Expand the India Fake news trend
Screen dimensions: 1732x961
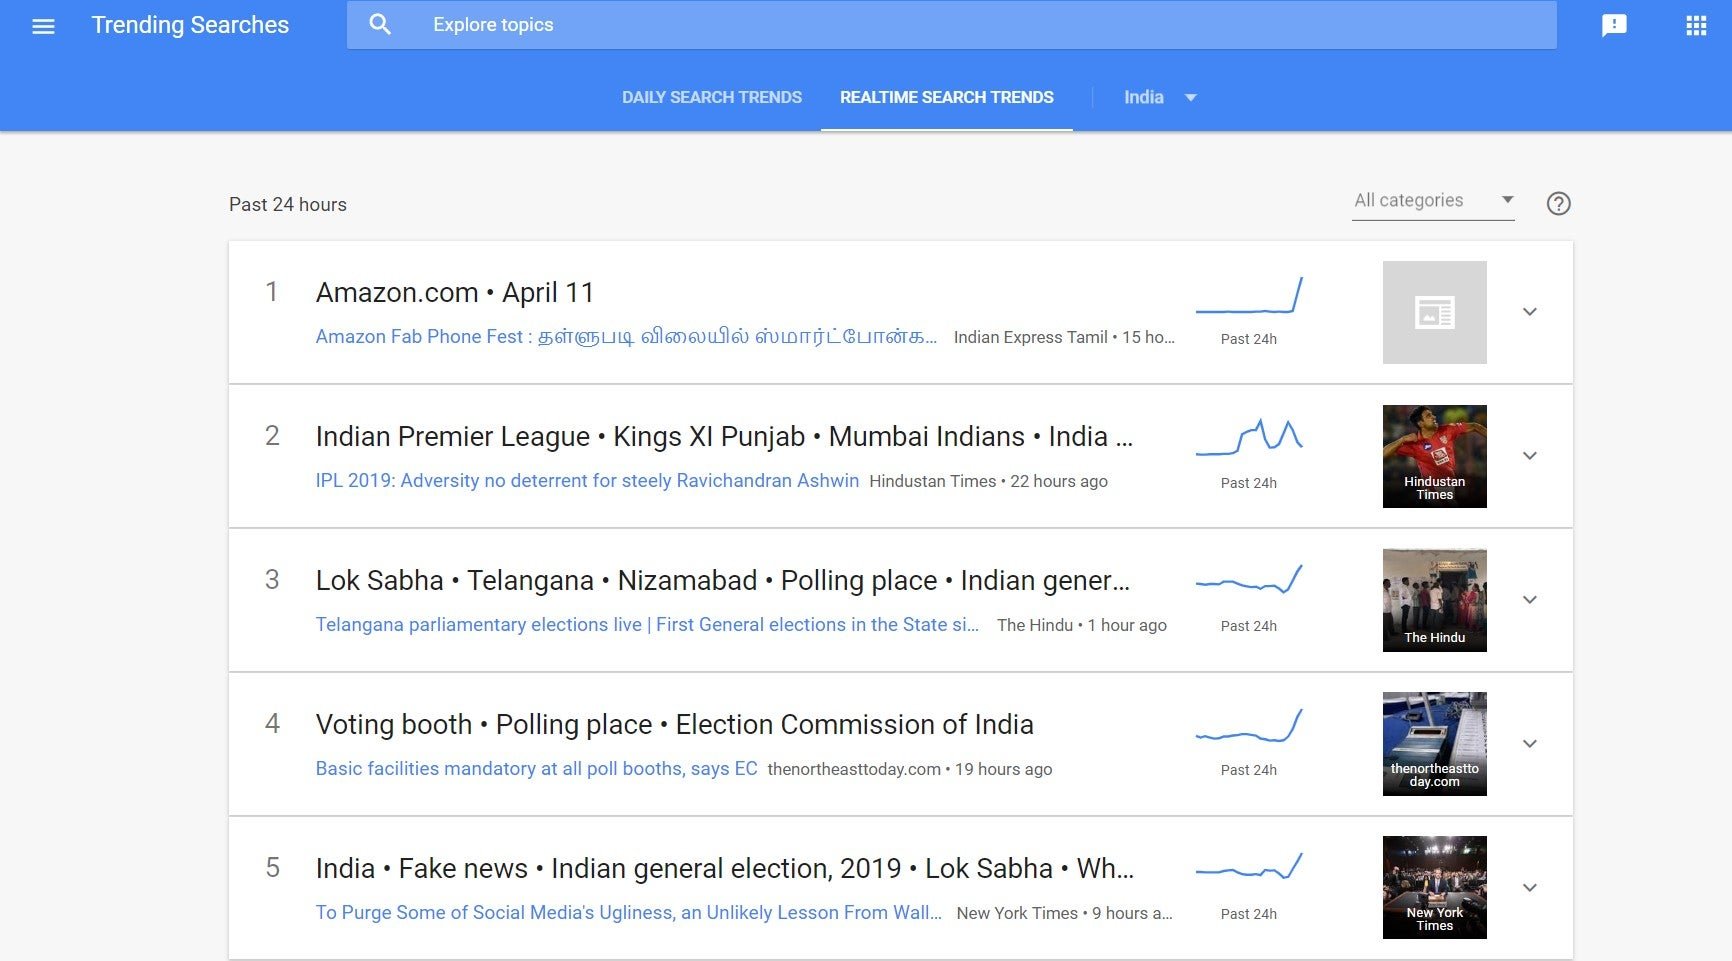pos(1529,888)
